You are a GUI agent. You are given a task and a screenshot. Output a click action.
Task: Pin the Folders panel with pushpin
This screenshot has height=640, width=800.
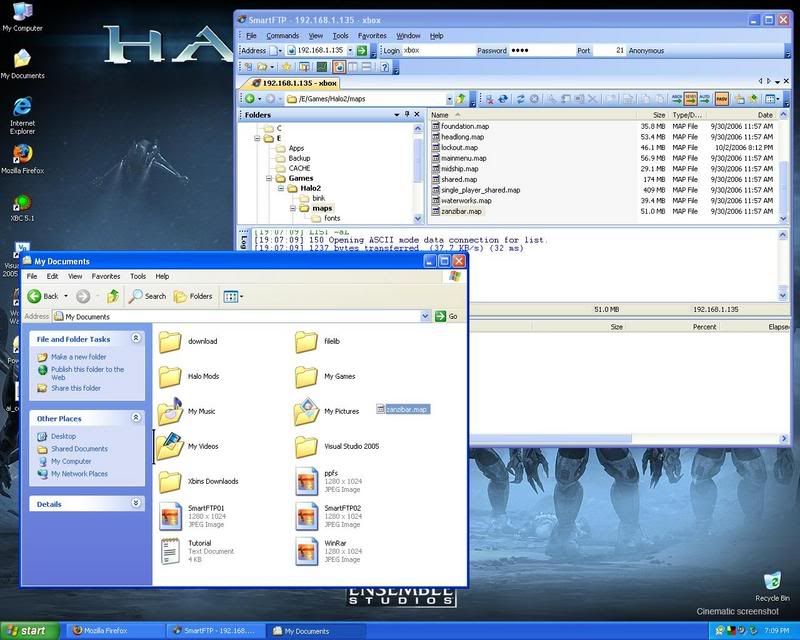pos(407,114)
